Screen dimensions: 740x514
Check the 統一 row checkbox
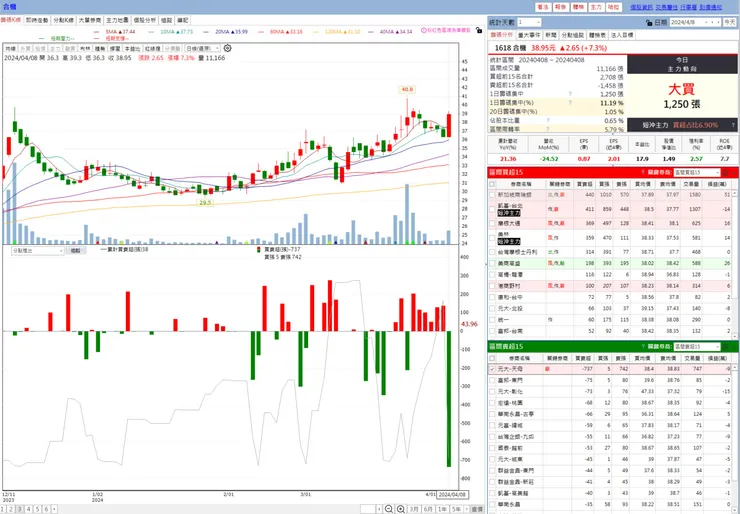point(492,320)
